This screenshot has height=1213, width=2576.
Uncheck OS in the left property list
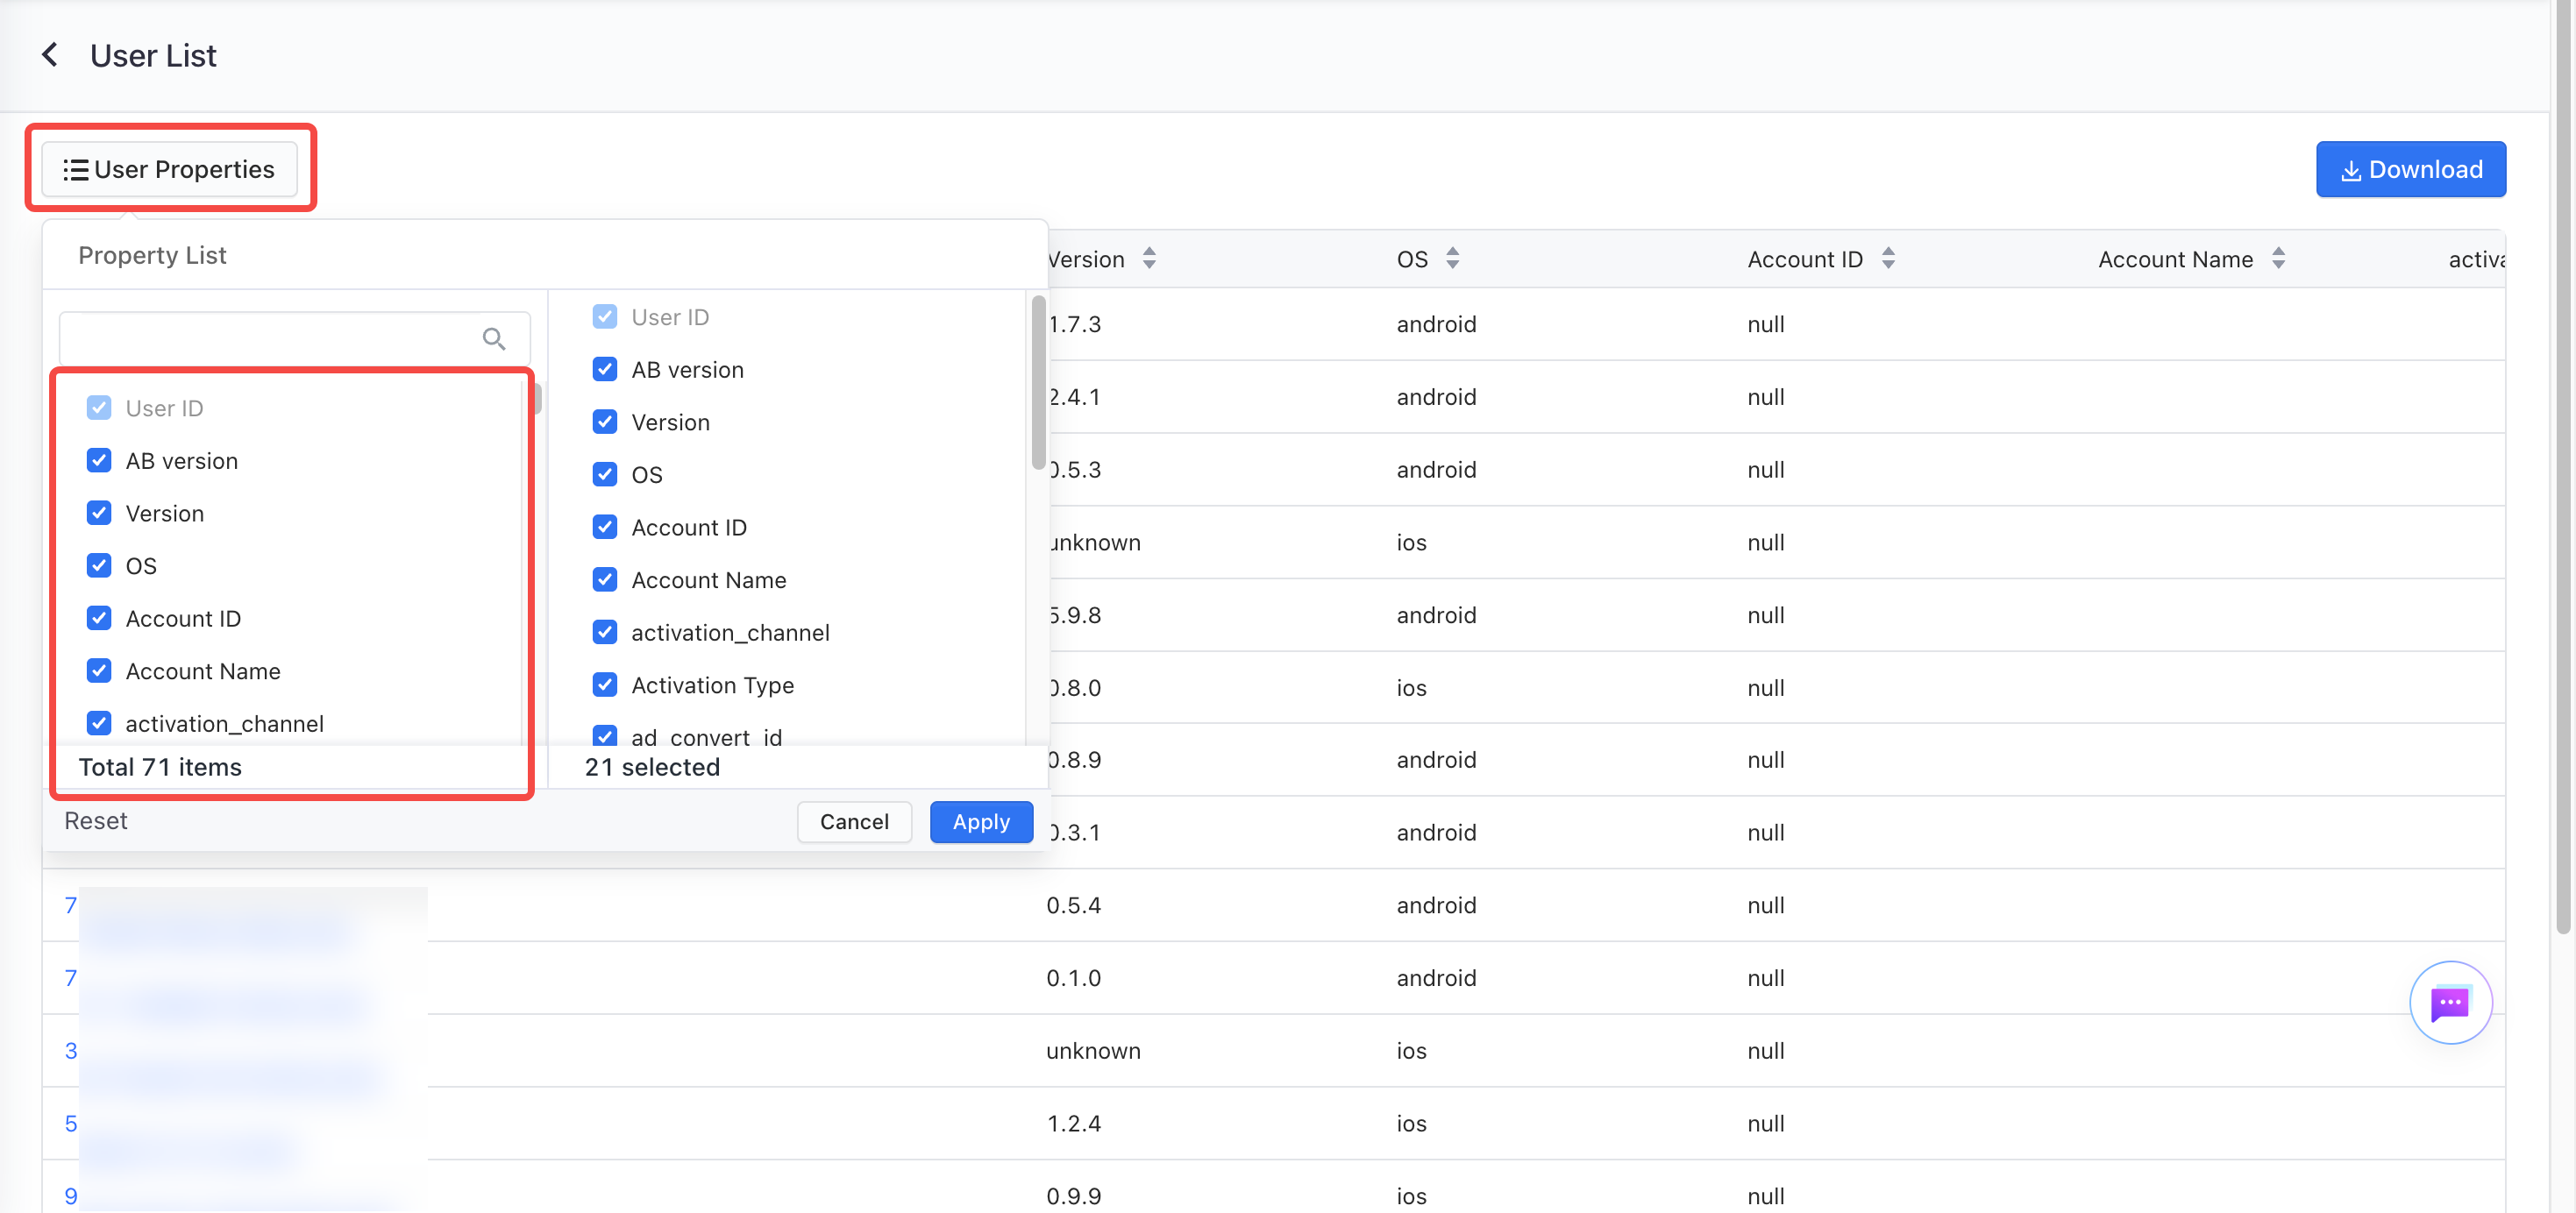point(99,566)
